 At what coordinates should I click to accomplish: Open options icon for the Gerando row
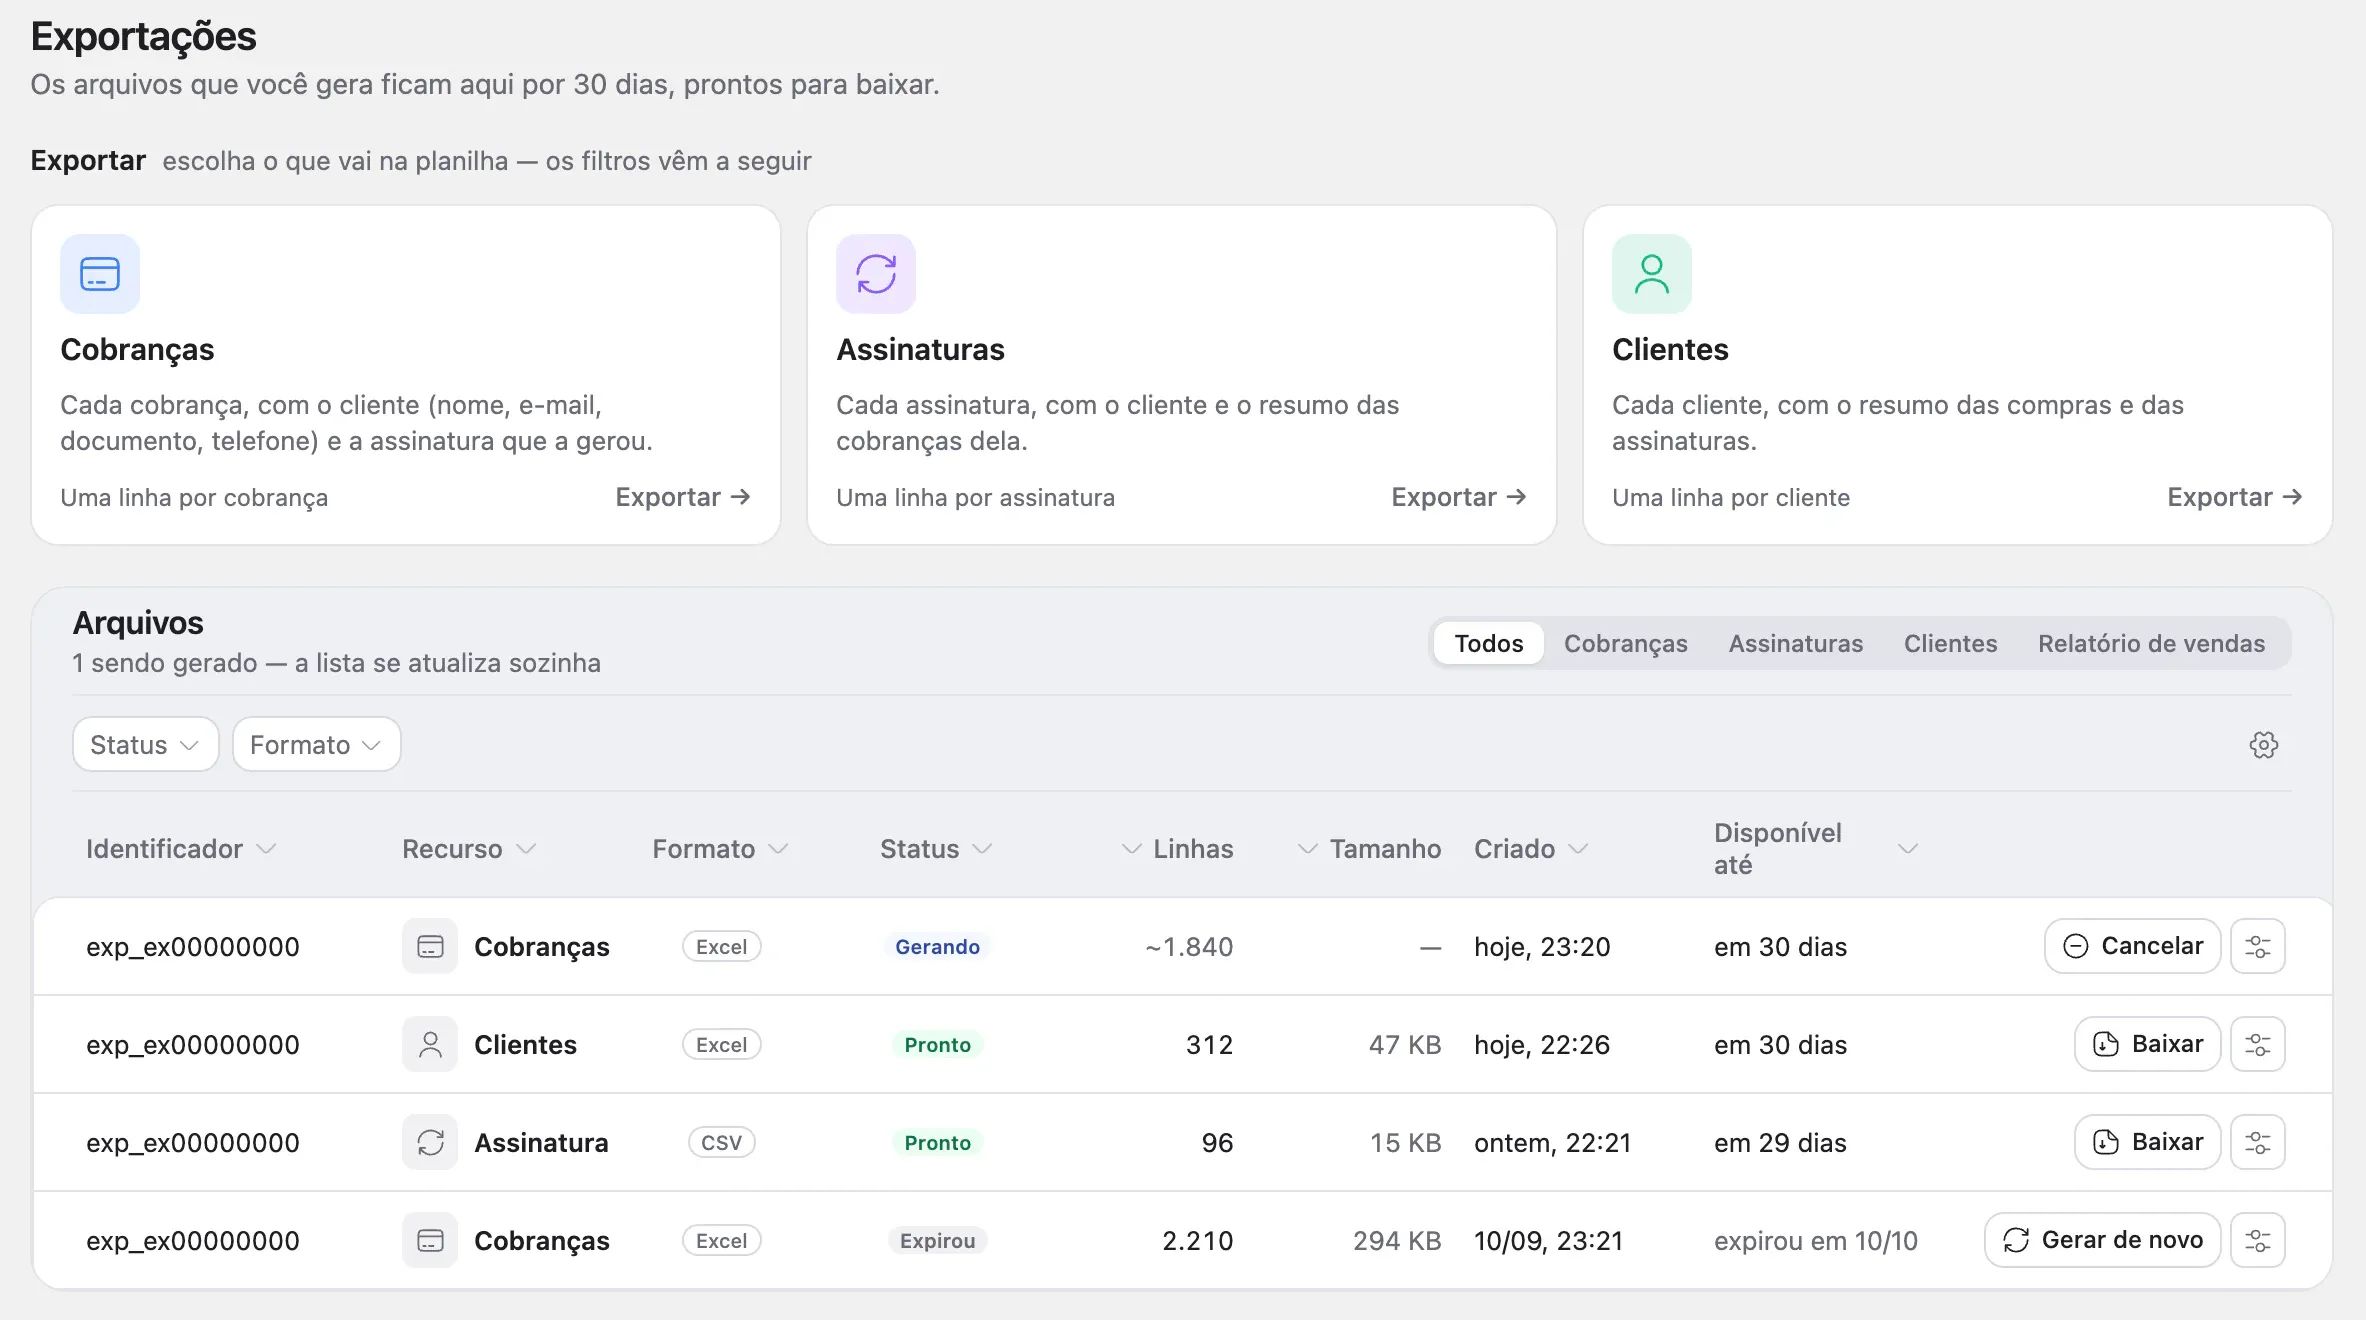pyautogui.click(x=2258, y=946)
